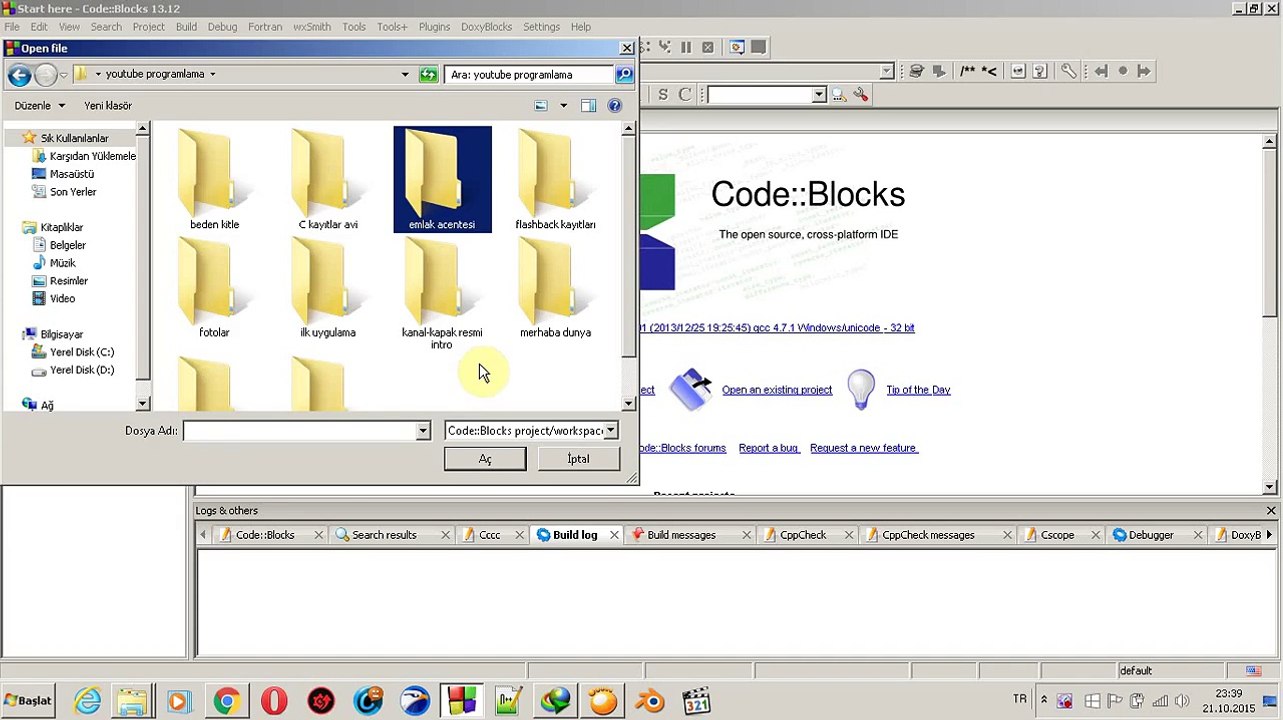1283x720 pixels.
Task: Open DoxyBlocks preferences wrench icon
Action: [x=1068, y=71]
